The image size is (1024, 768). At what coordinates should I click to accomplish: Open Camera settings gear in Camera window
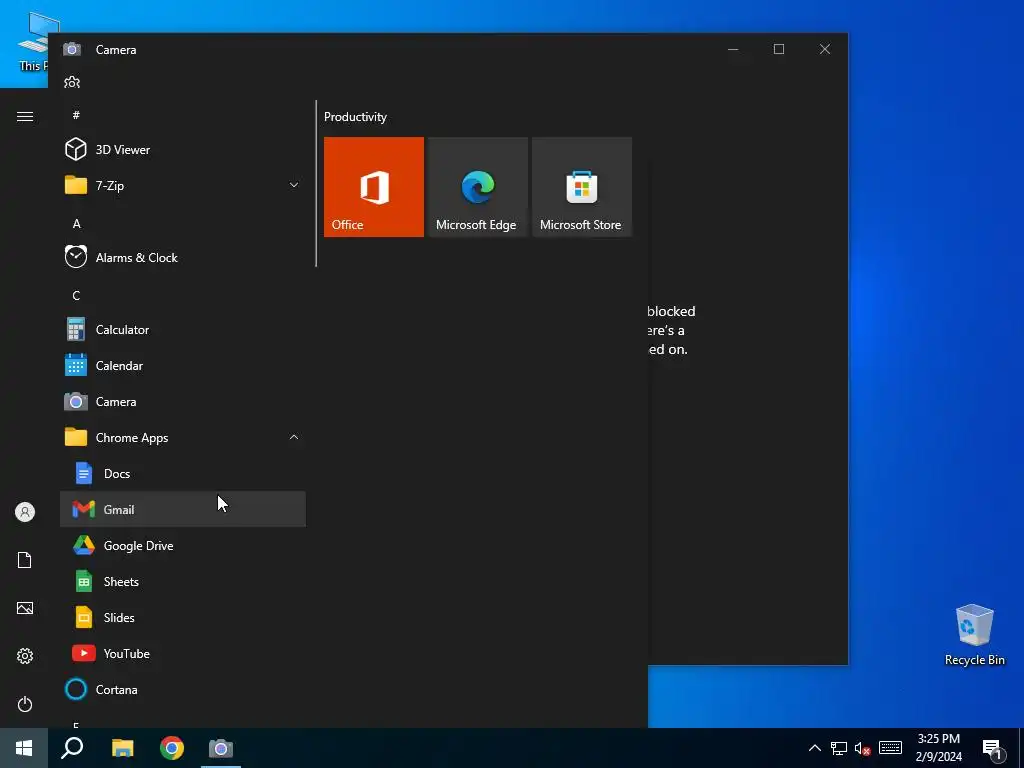pyautogui.click(x=72, y=82)
